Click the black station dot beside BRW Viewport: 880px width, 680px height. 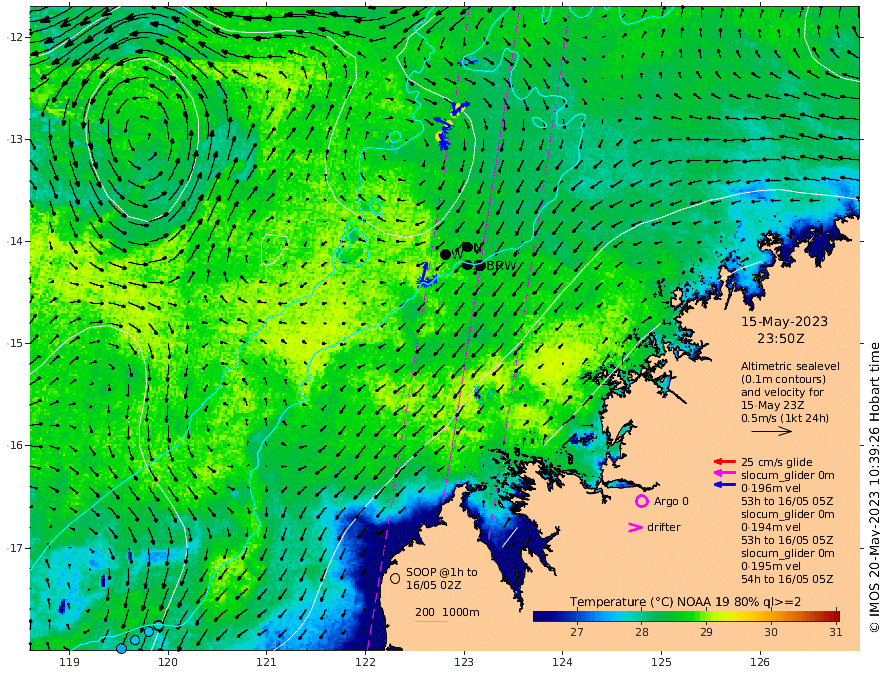[x=480, y=266]
